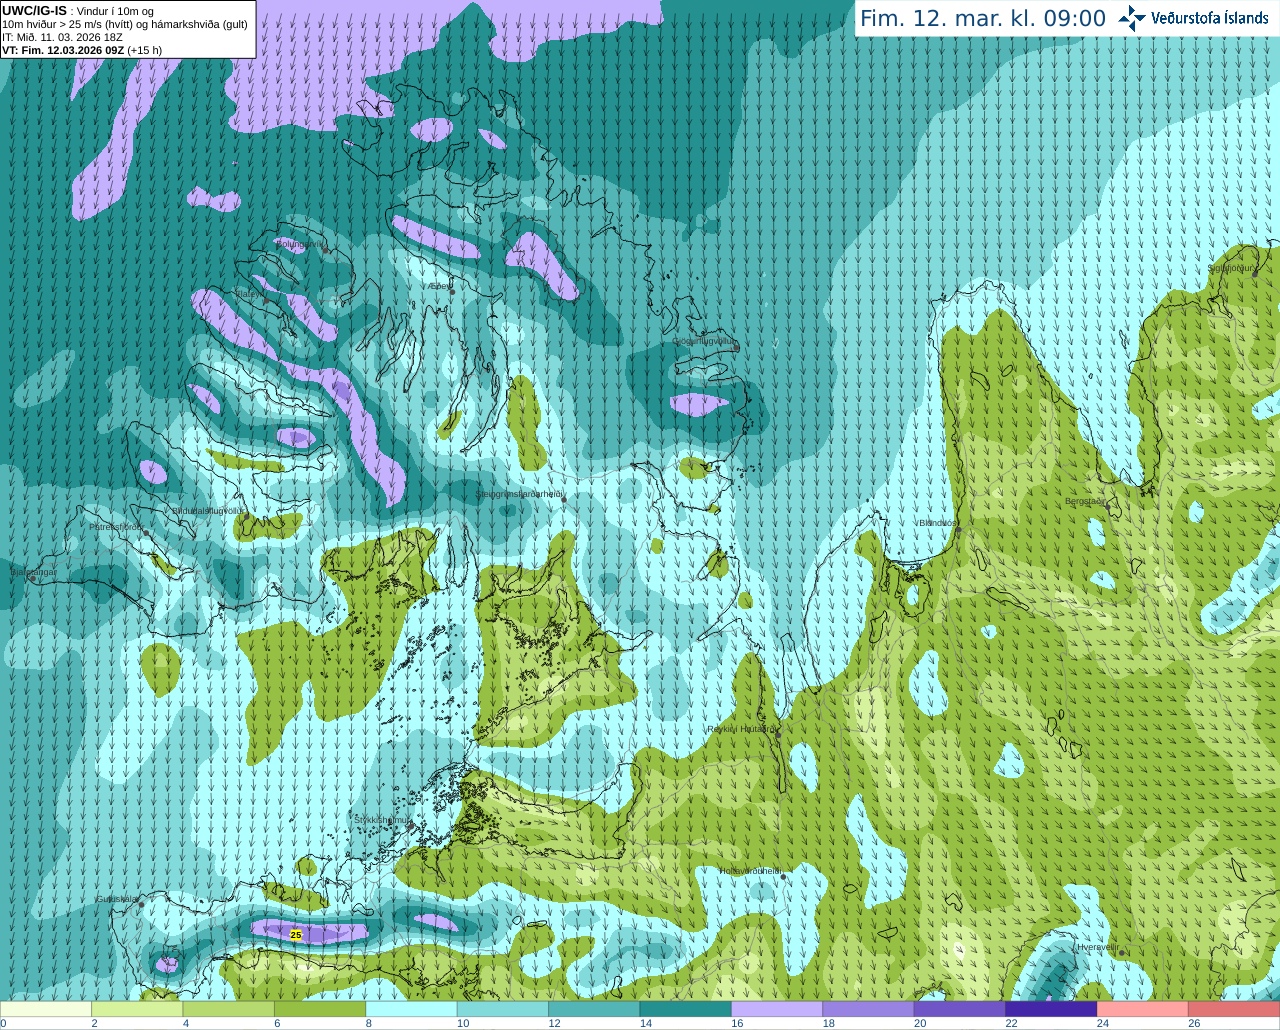Screen dimensions: 1280x1030
Task: Click the Stykkishólmur station label
Action: [x=383, y=819]
